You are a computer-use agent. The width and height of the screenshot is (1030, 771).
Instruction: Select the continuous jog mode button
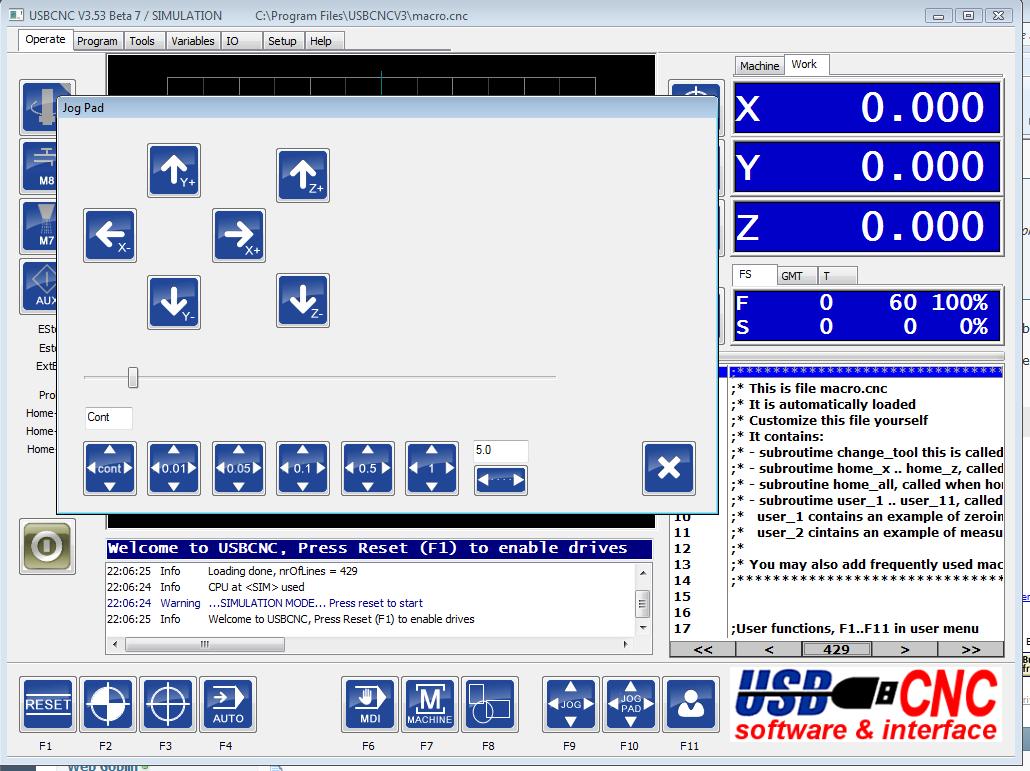[x=110, y=468]
